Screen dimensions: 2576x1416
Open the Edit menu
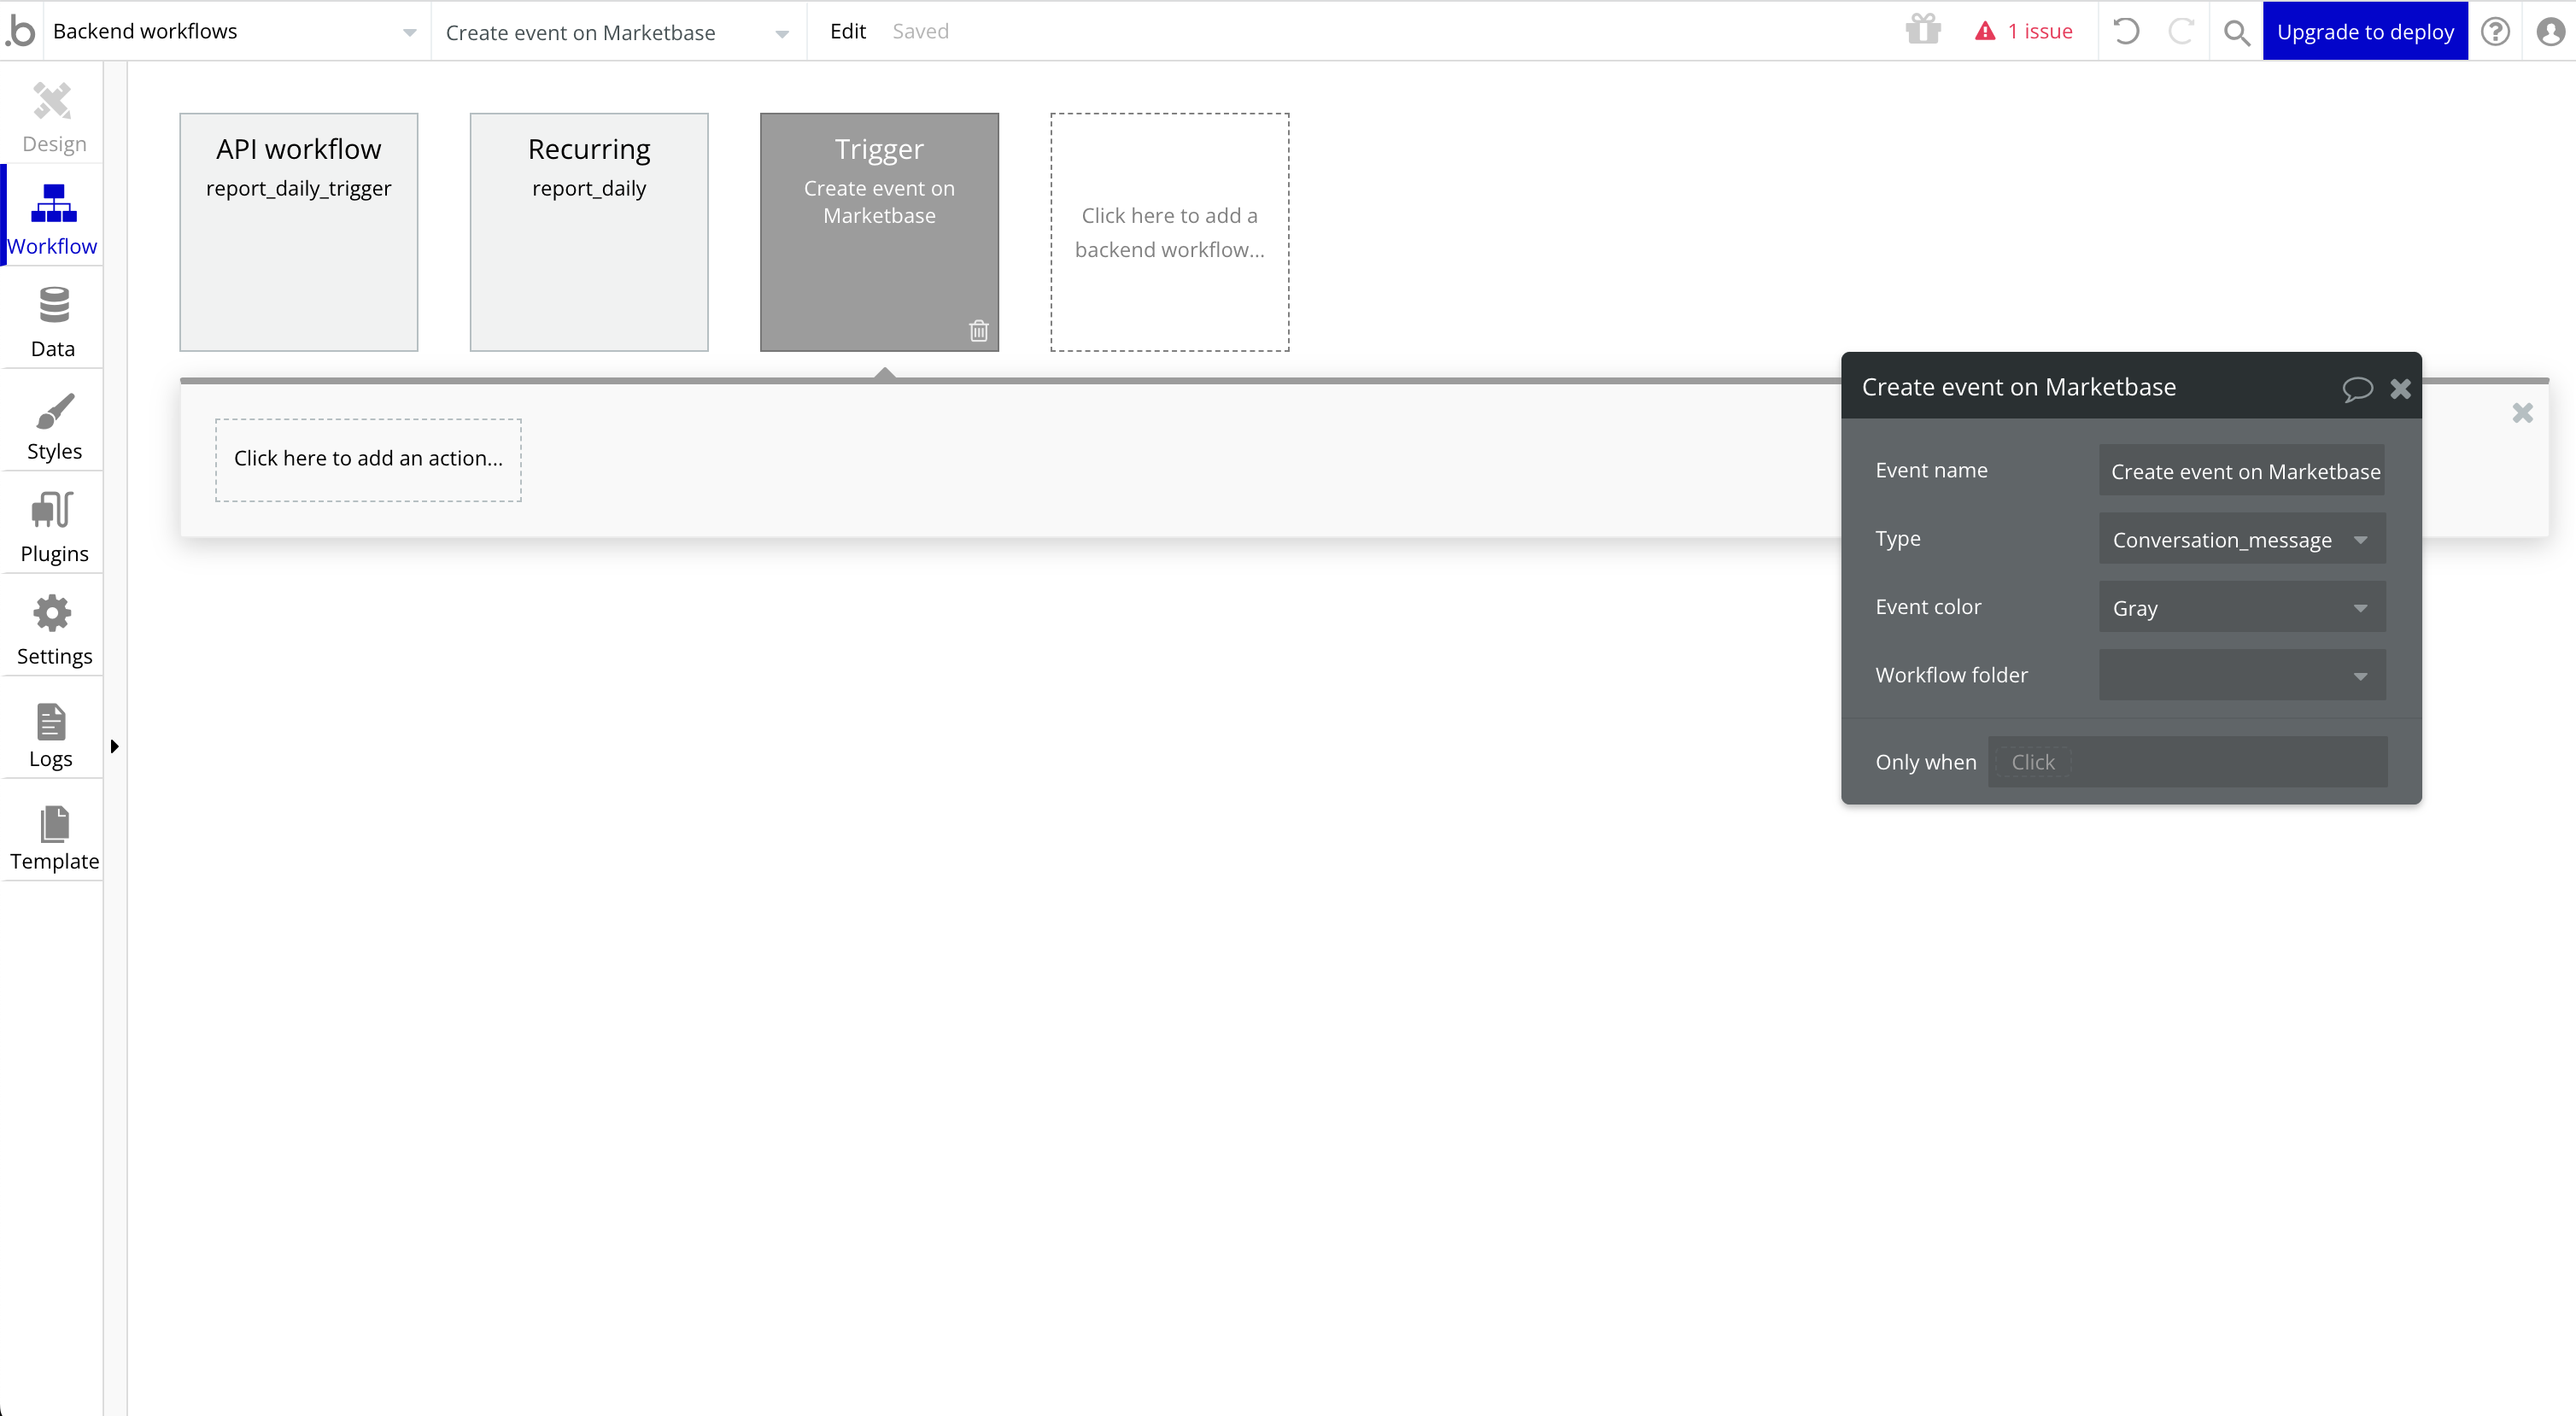point(847,32)
